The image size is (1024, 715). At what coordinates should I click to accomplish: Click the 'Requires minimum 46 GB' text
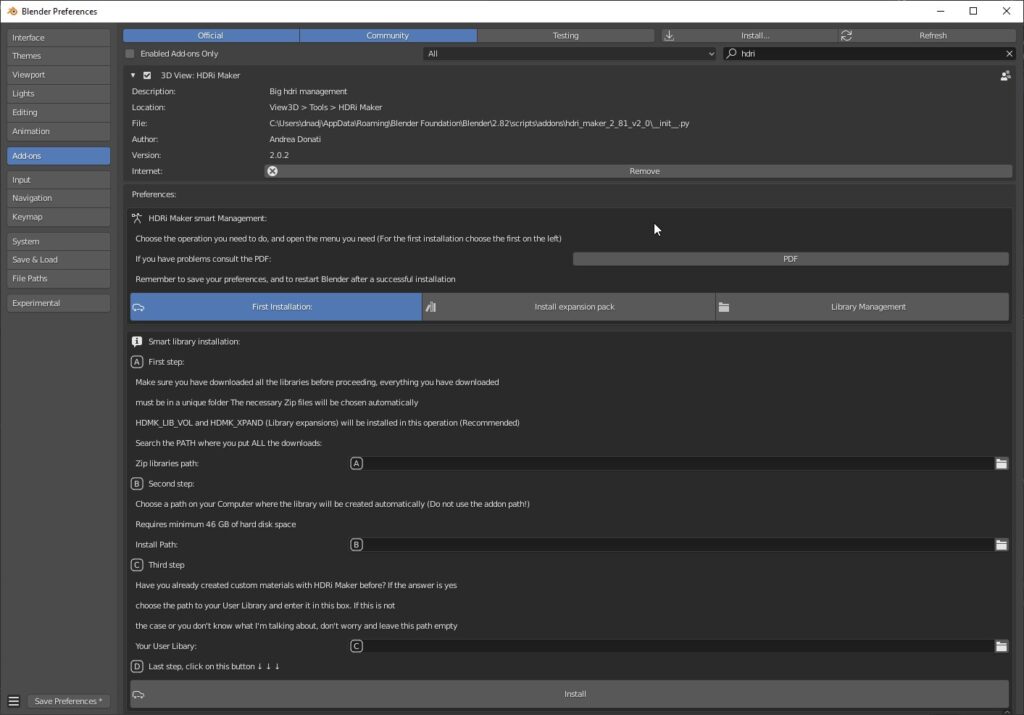point(216,524)
